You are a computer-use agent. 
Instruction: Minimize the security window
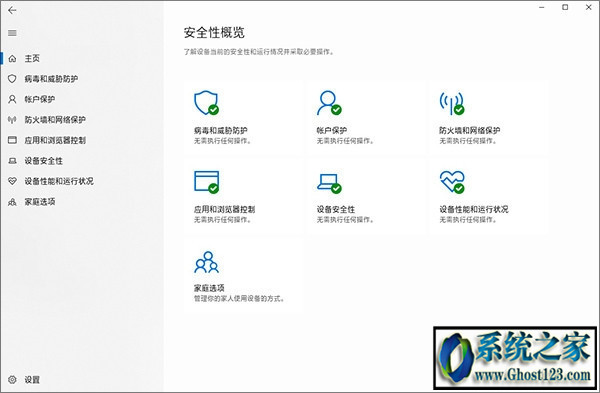tap(542, 7)
